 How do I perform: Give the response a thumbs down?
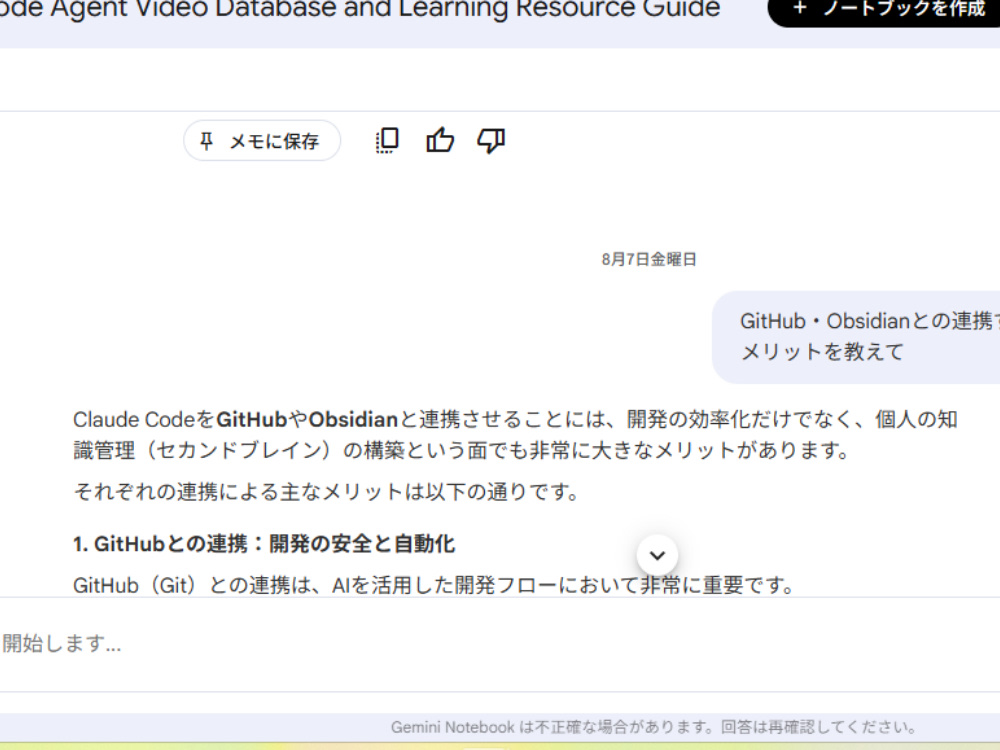point(491,140)
